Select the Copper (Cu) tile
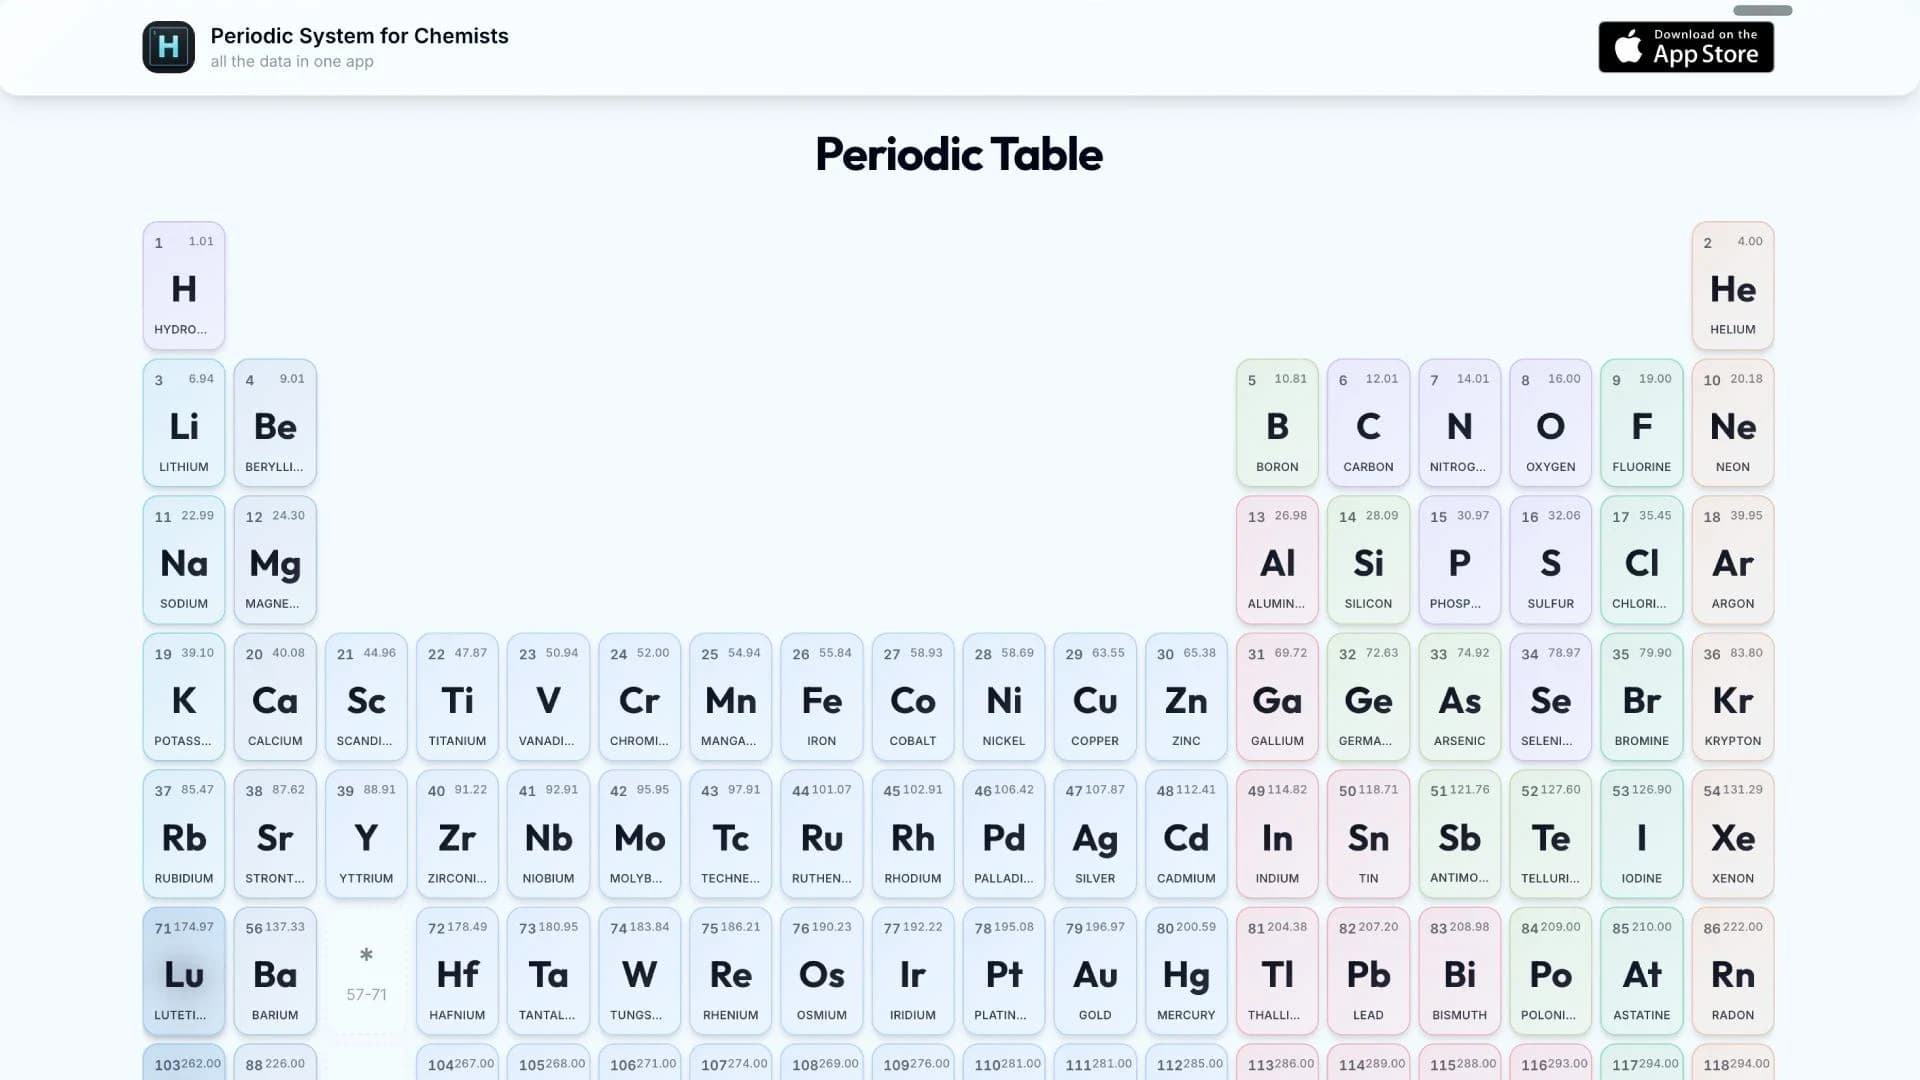1920x1080 pixels. (x=1095, y=697)
